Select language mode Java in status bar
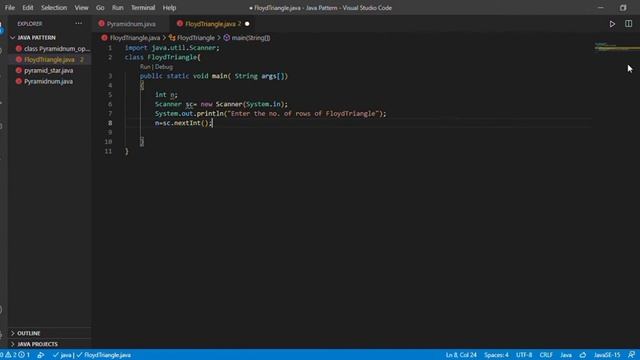640x360 pixels. [x=566, y=355]
